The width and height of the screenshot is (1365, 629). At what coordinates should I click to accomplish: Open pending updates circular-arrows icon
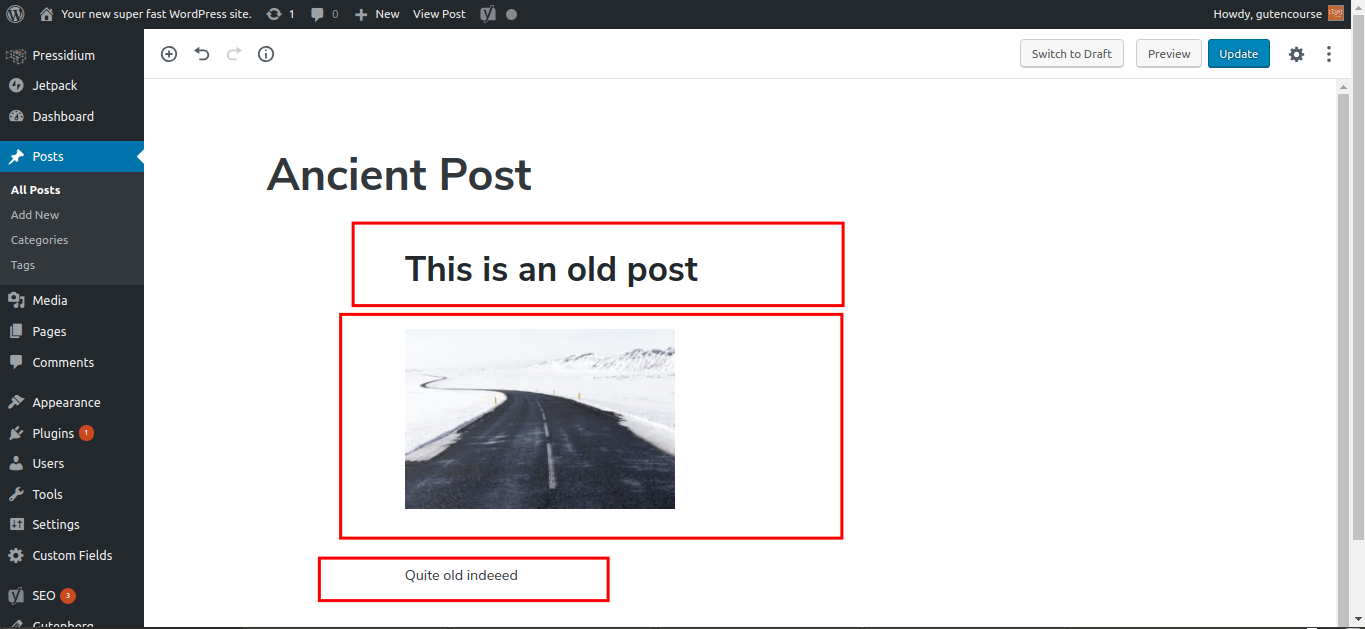[x=274, y=14]
